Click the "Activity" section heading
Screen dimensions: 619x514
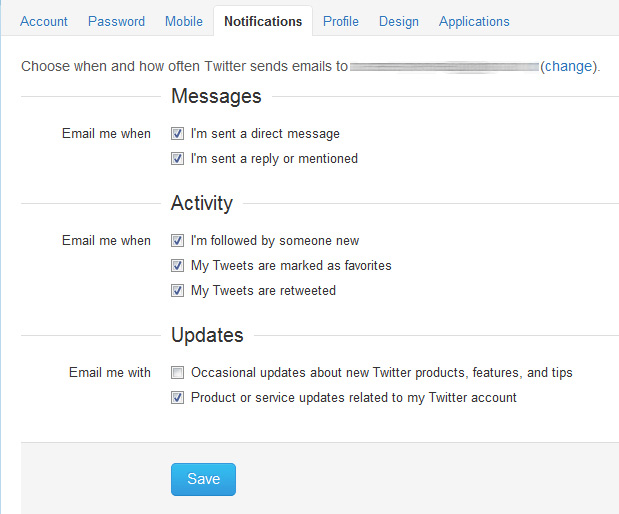(202, 203)
